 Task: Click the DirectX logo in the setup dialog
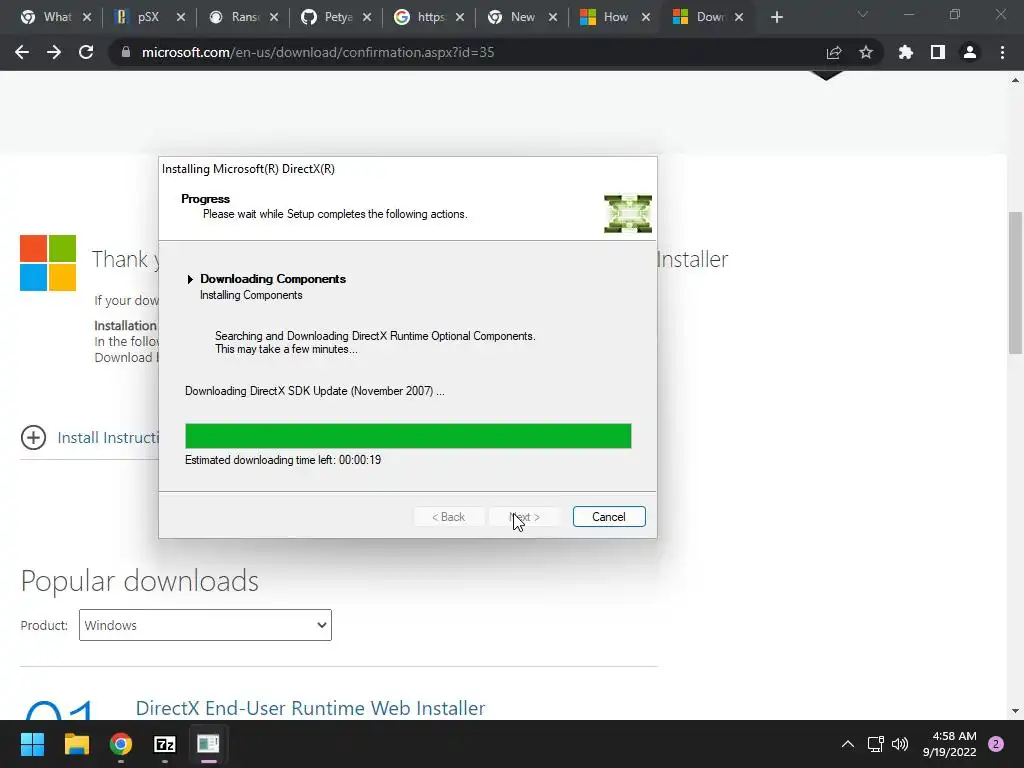coord(628,214)
